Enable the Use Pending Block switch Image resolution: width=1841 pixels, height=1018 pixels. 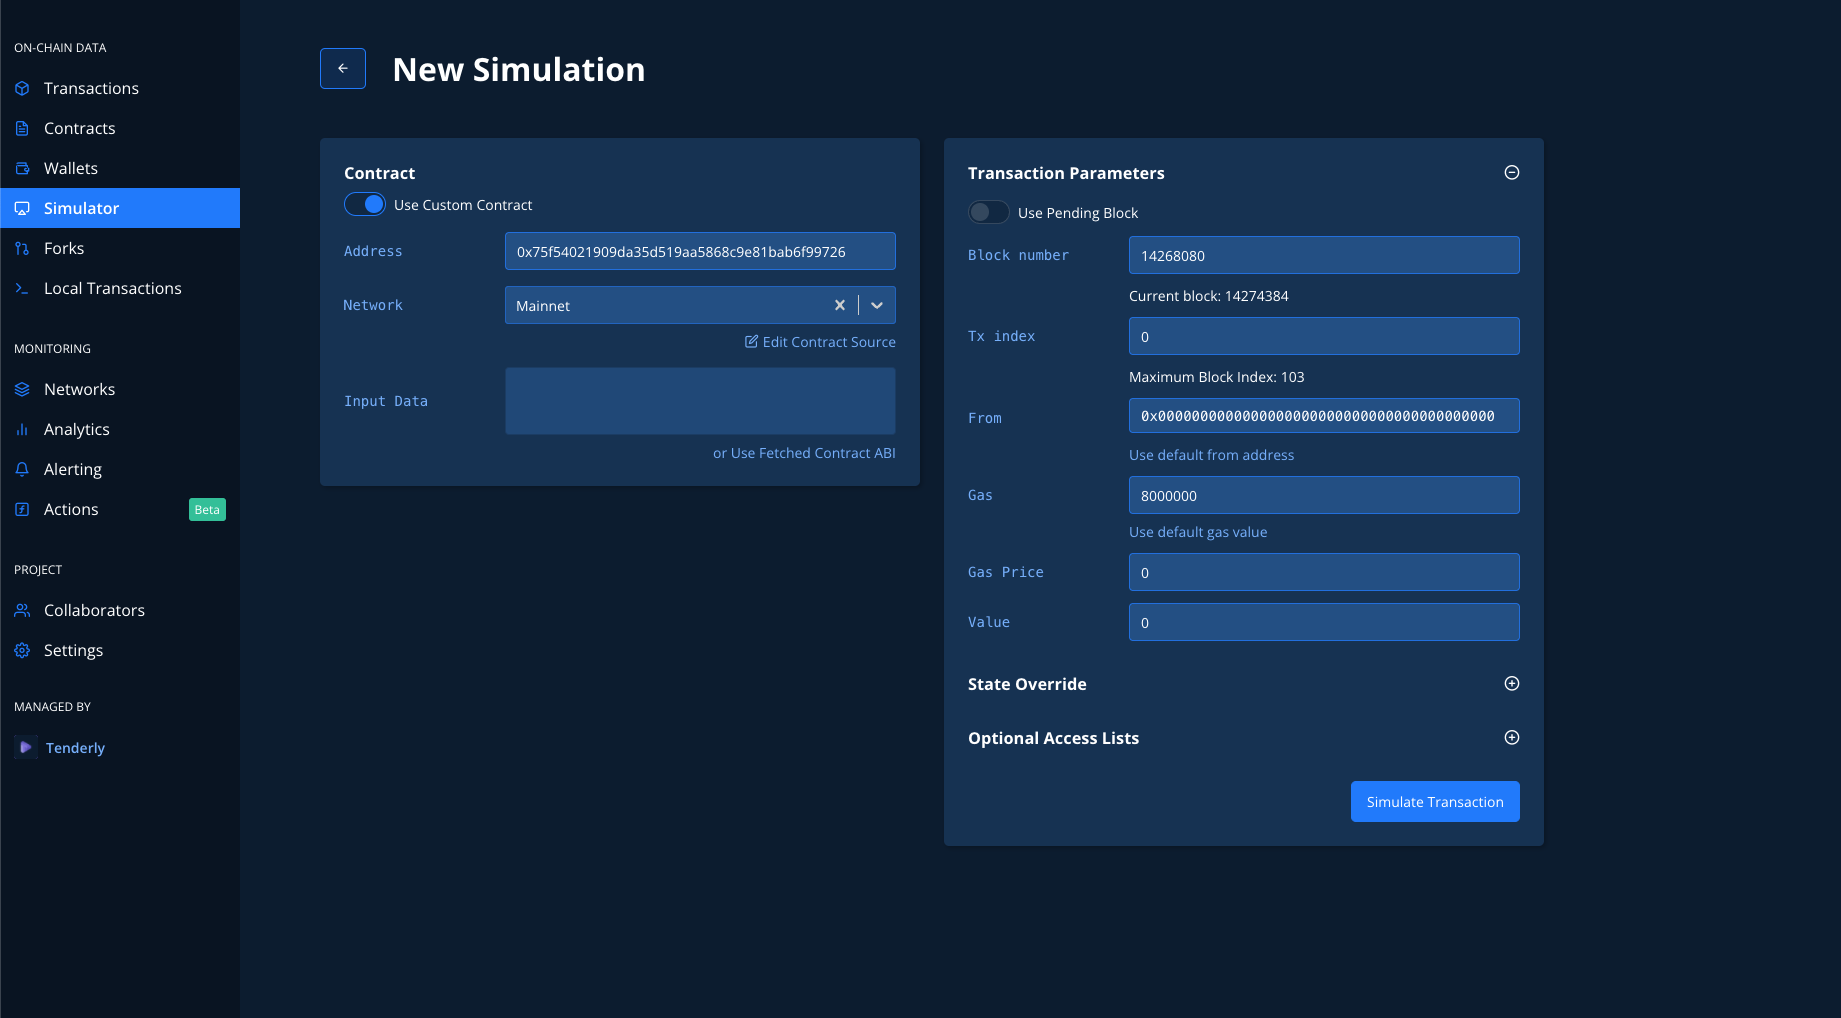[x=989, y=213]
